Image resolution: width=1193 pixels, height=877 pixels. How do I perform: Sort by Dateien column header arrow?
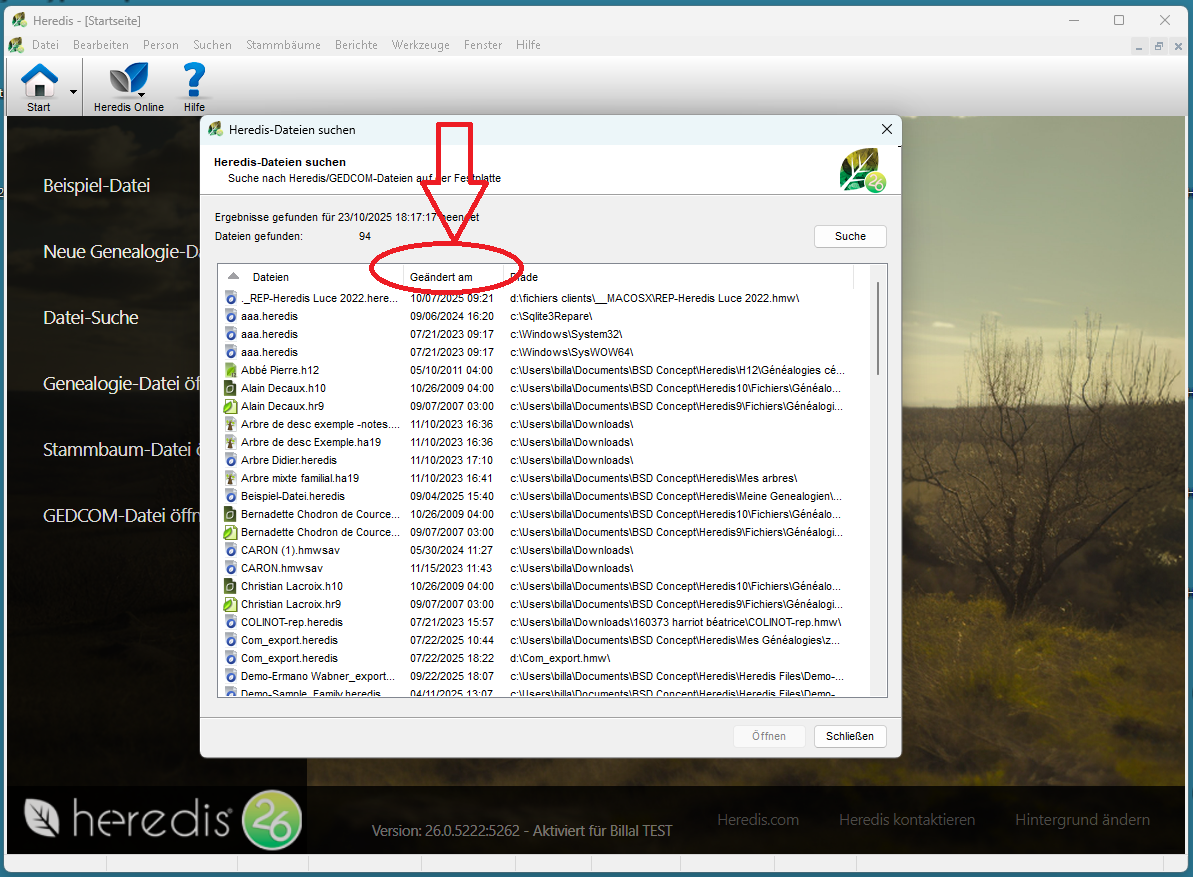(x=233, y=276)
